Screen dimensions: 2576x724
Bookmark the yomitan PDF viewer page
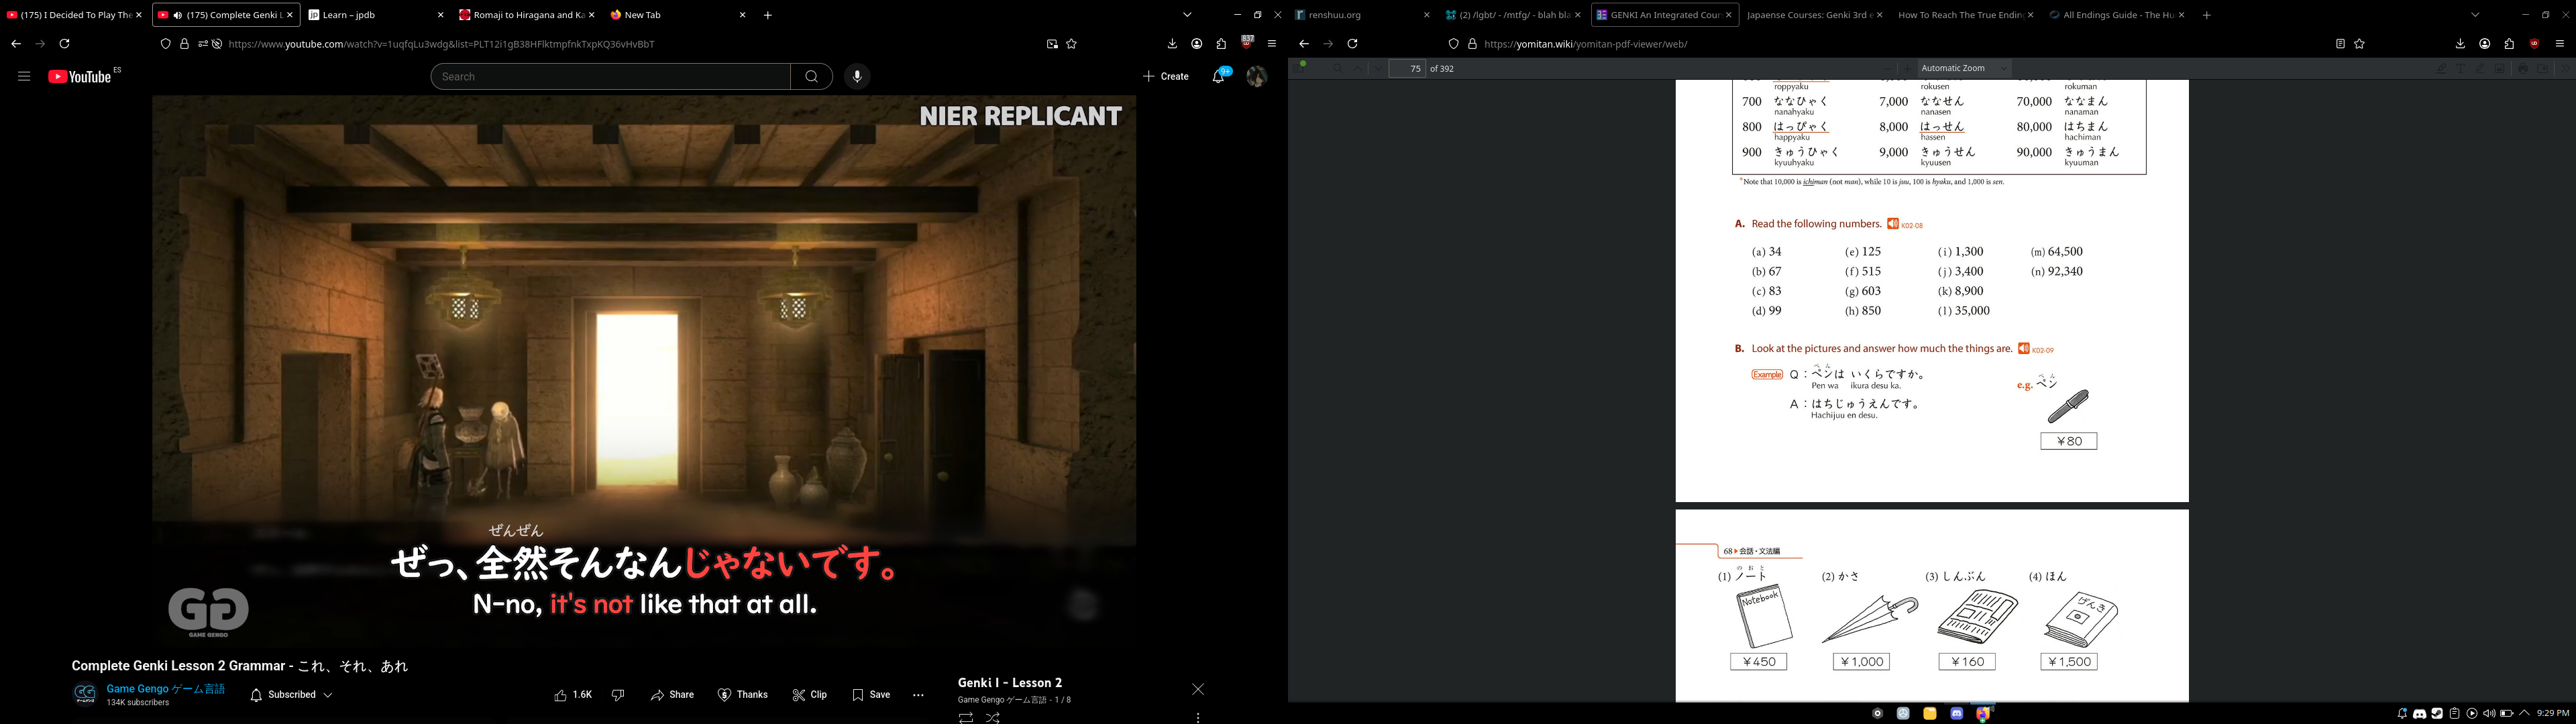[2359, 44]
